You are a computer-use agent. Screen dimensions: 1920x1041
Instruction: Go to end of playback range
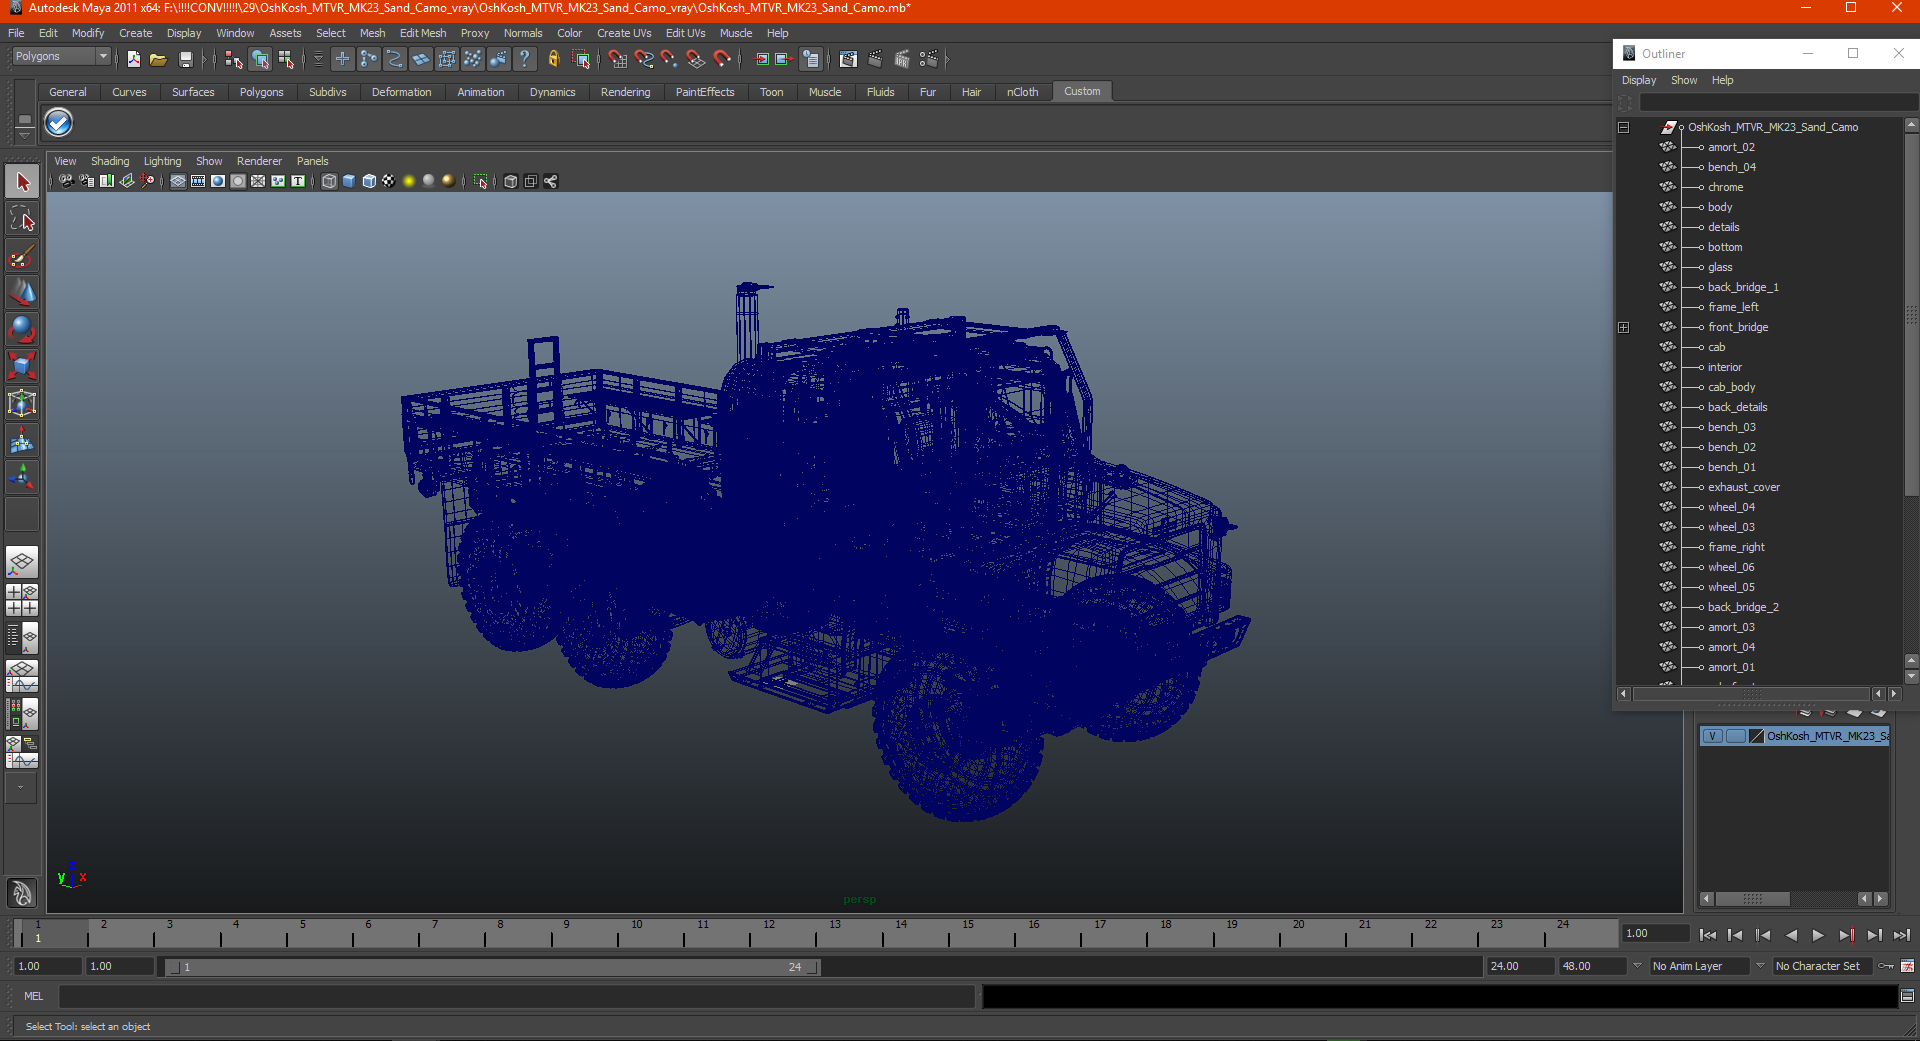click(x=1902, y=935)
